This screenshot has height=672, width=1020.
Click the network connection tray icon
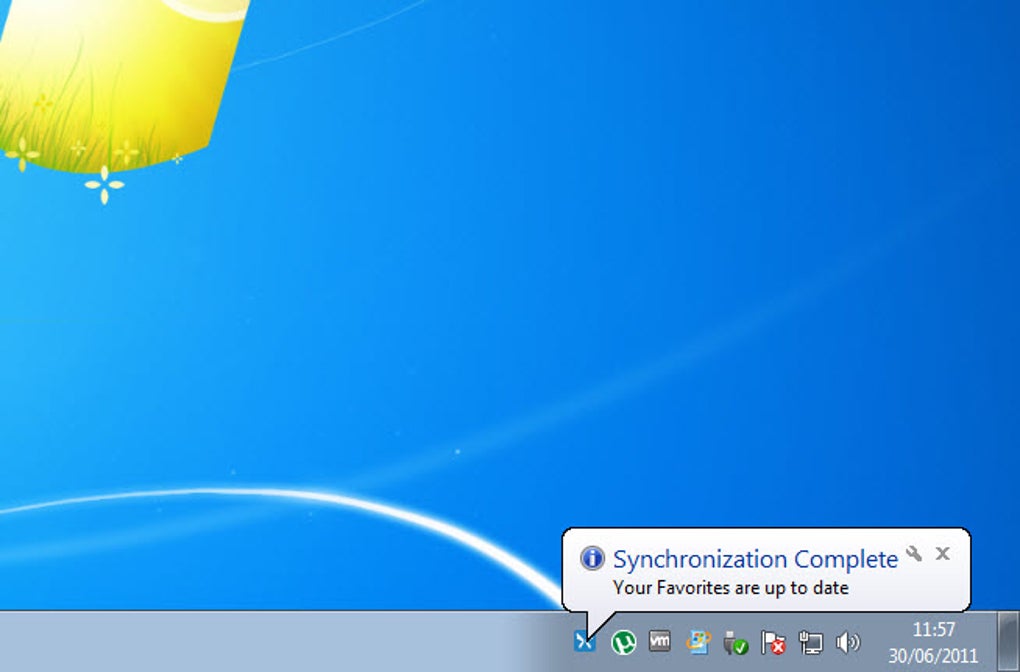point(811,643)
